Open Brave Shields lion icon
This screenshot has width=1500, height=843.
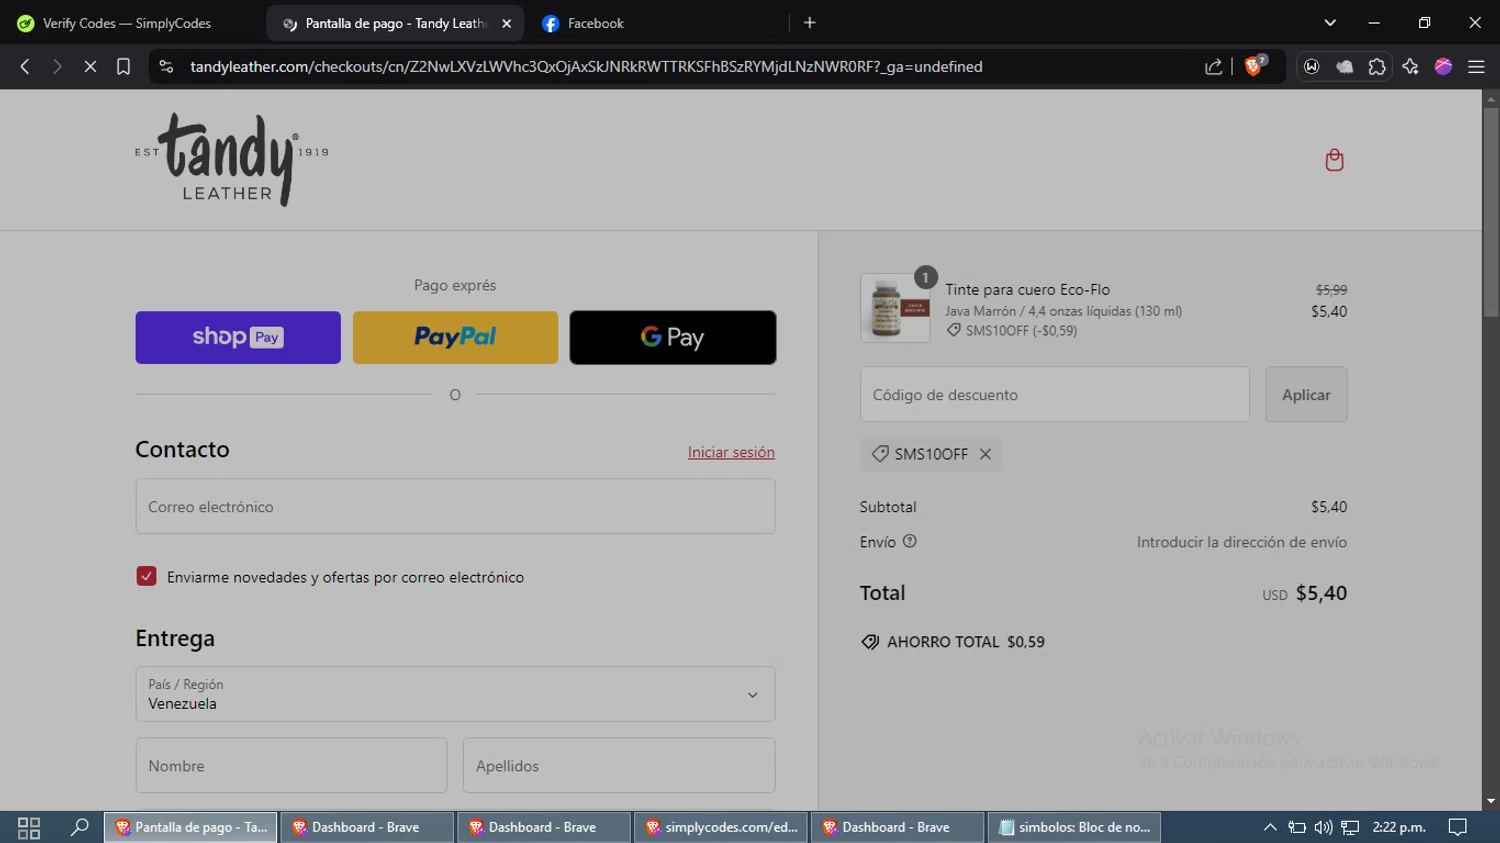tap(1254, 66)
